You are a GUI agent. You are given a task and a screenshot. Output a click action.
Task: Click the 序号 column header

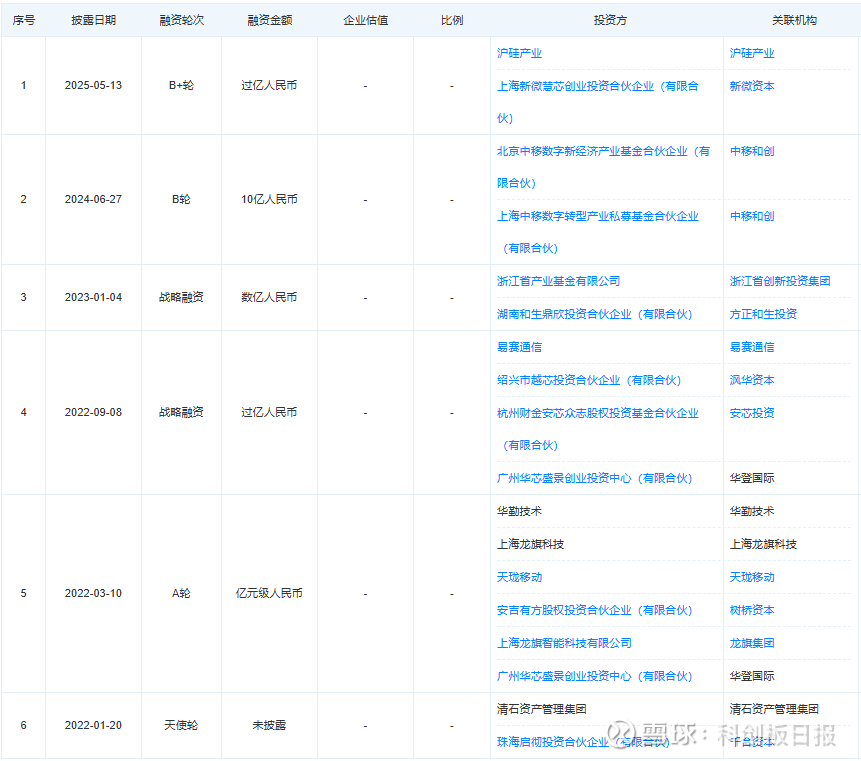tap(24, 20)
